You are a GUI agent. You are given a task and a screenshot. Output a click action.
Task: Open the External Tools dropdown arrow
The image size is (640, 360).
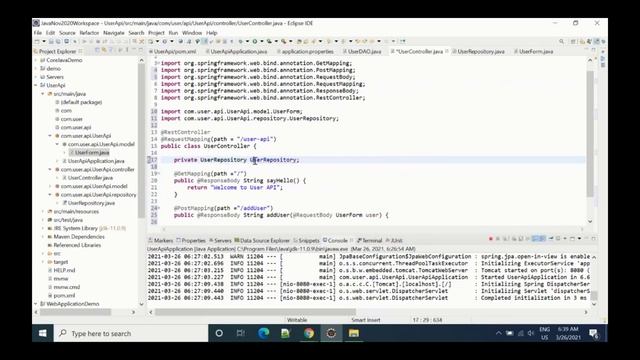pos(291,41)
